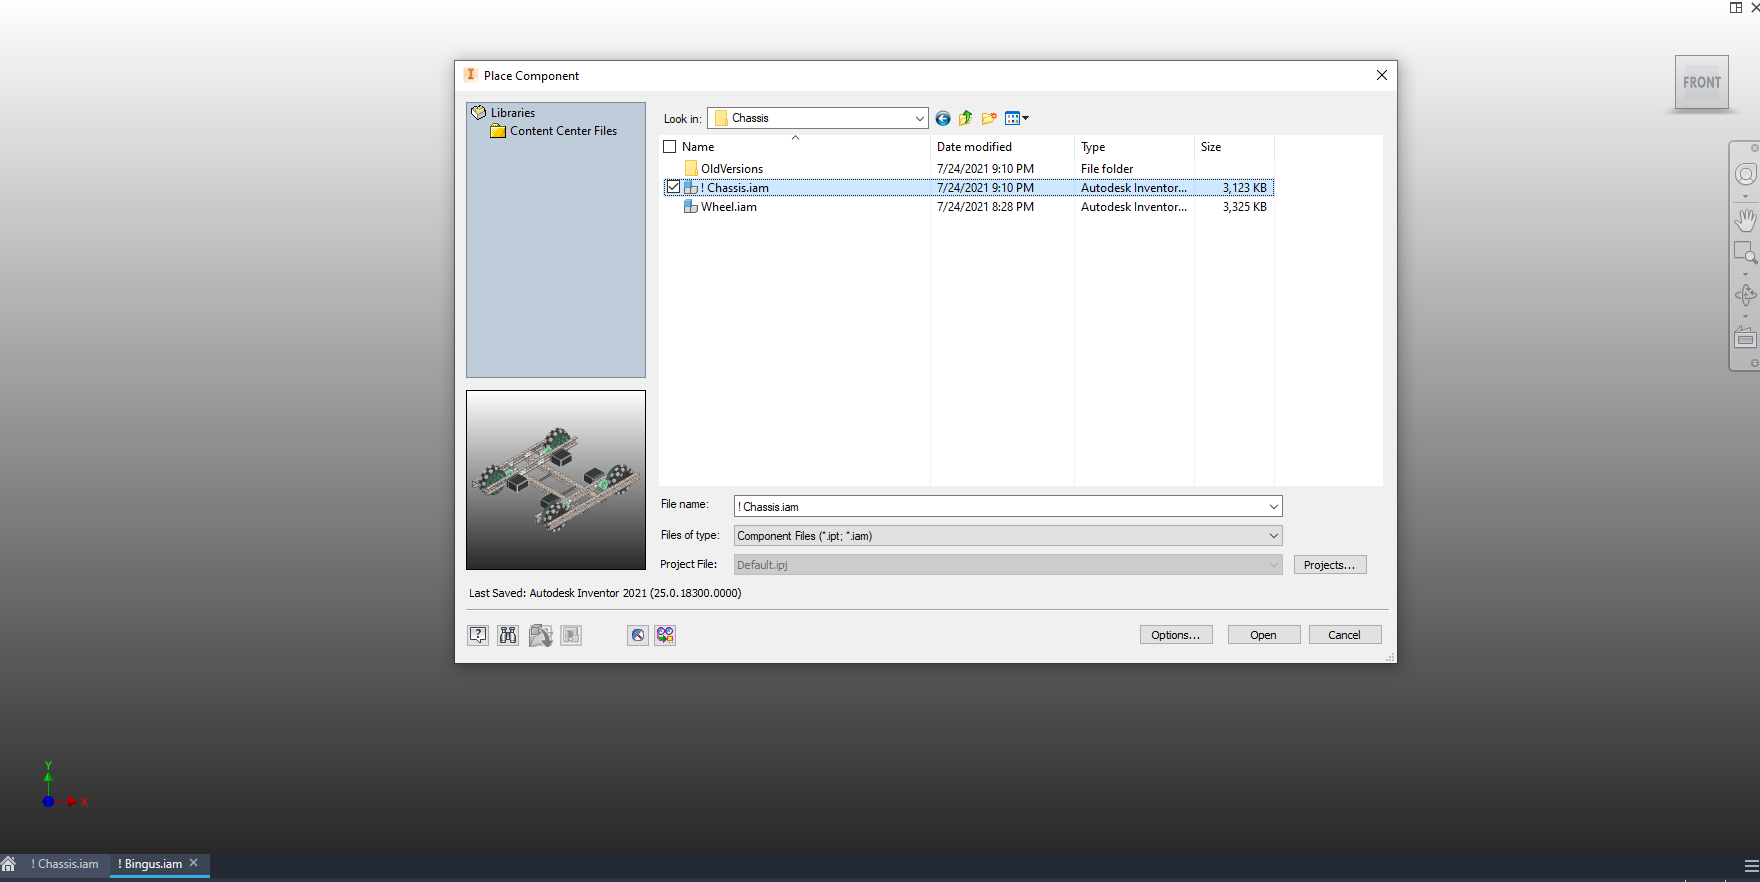The height and width of the screenshot is (882, 1760).
Task: Uncheck the ! Chassis.iam row checkbox
Action: [673, 187]
